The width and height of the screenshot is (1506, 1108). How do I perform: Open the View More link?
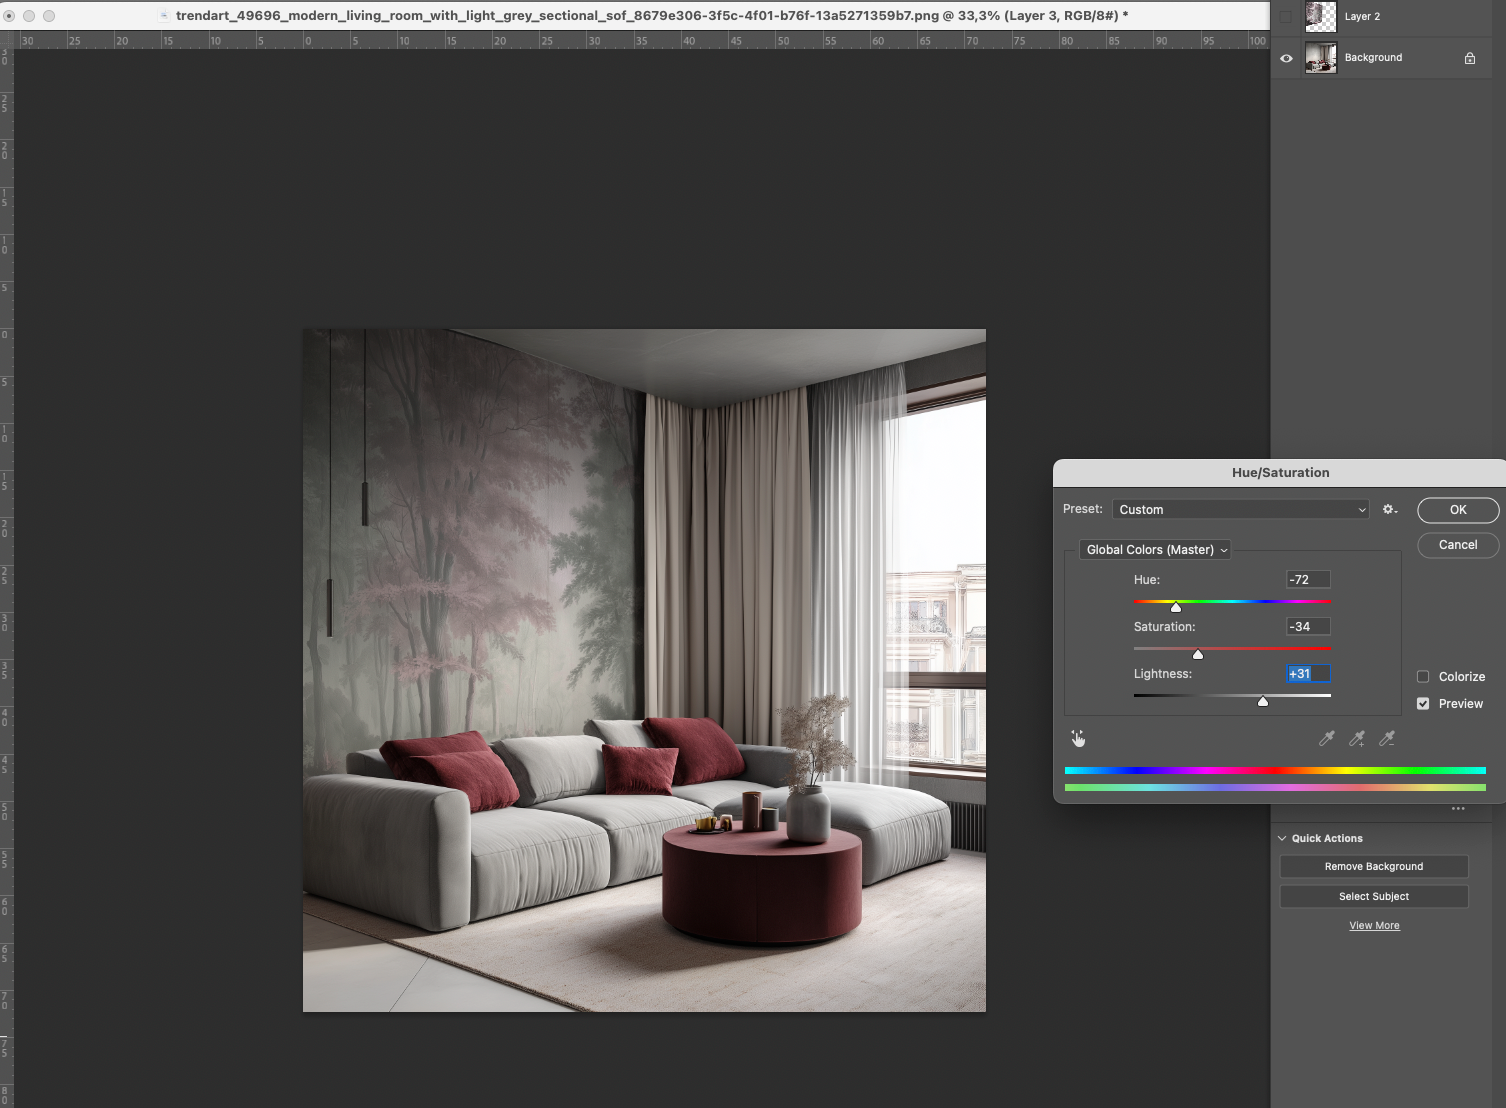[x=1375, y=926]
